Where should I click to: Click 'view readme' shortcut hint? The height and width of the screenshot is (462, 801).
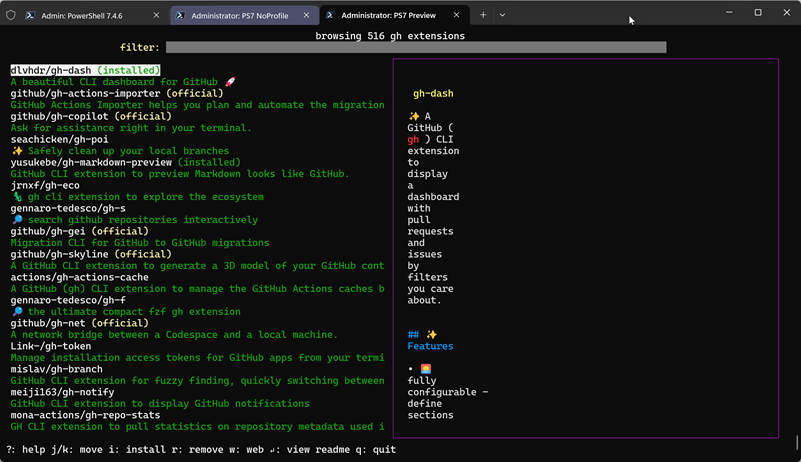click(318, 450)
